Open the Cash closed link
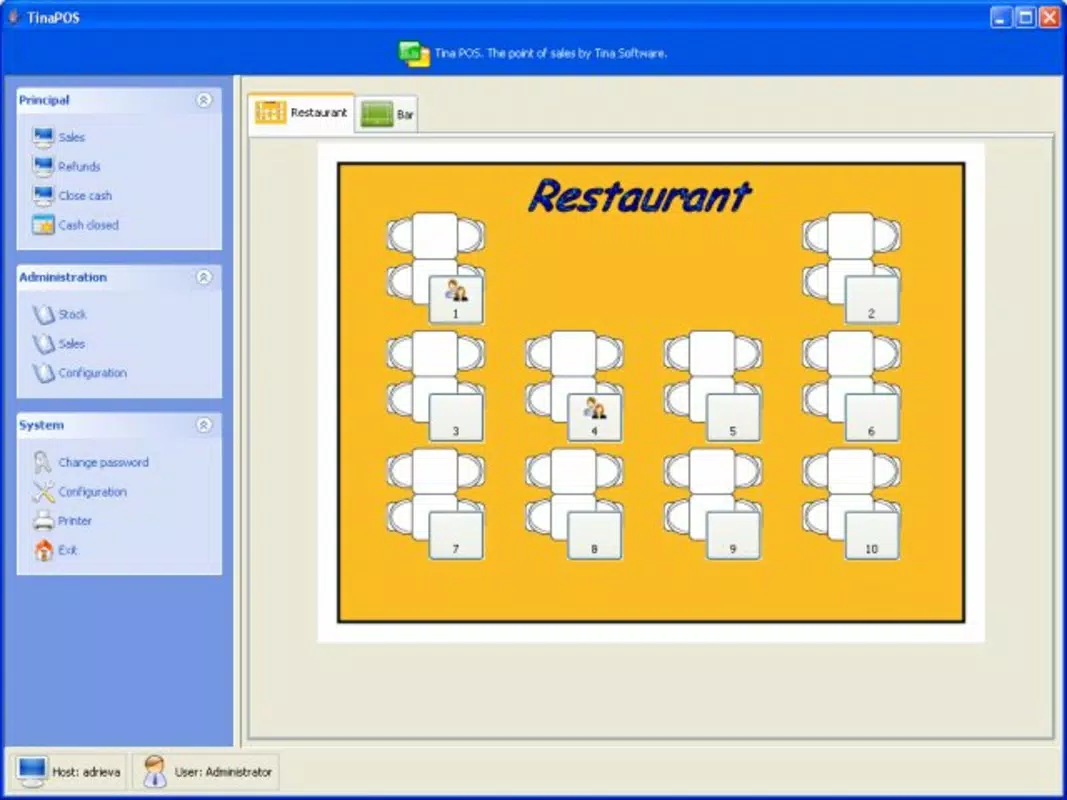1067x800 pixels. [88, 225]
